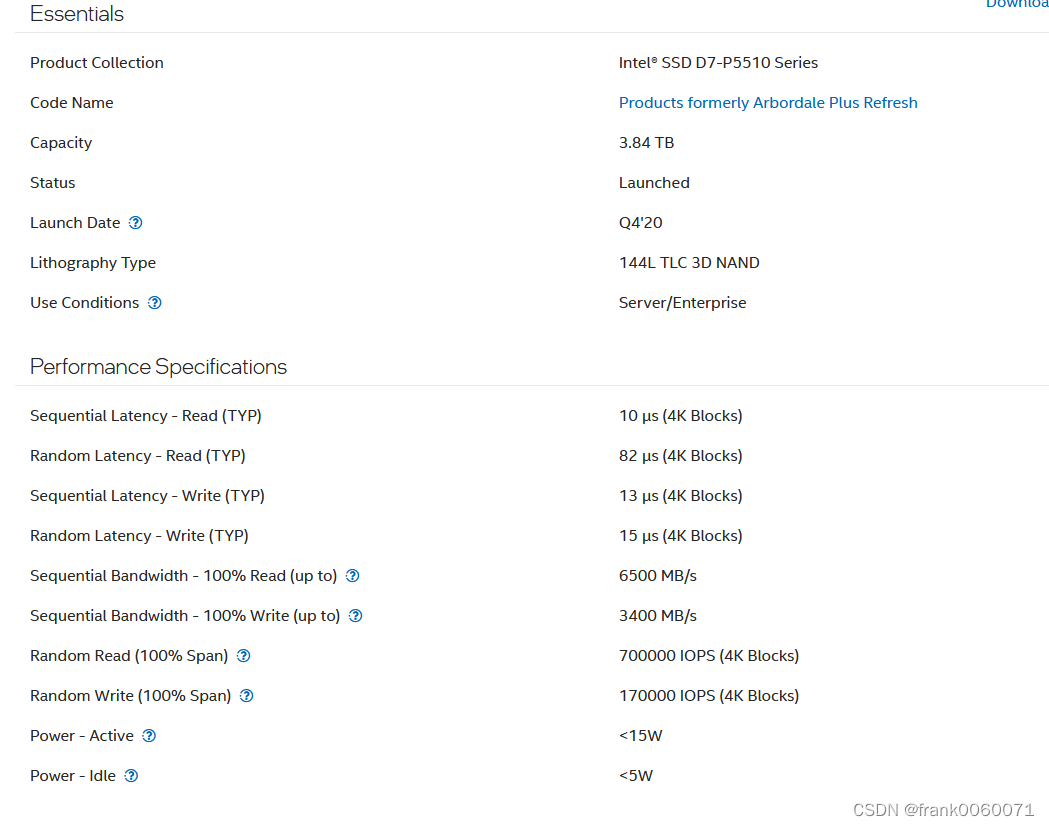This screenshot has height=826, width=1049.
Task: Click the Use Conditions help icon
Action: 154,303
